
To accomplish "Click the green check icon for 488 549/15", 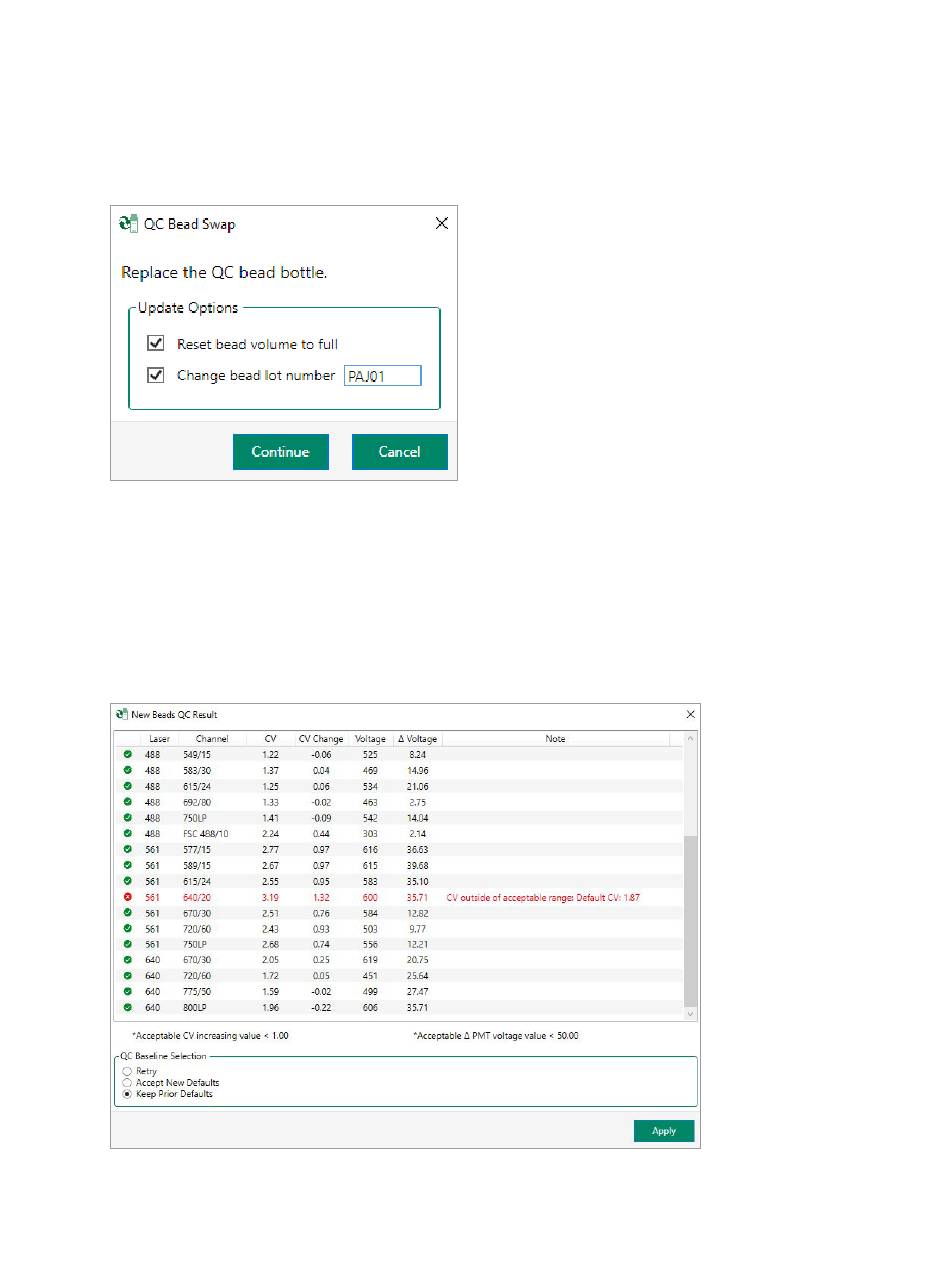I will (127, 754).
